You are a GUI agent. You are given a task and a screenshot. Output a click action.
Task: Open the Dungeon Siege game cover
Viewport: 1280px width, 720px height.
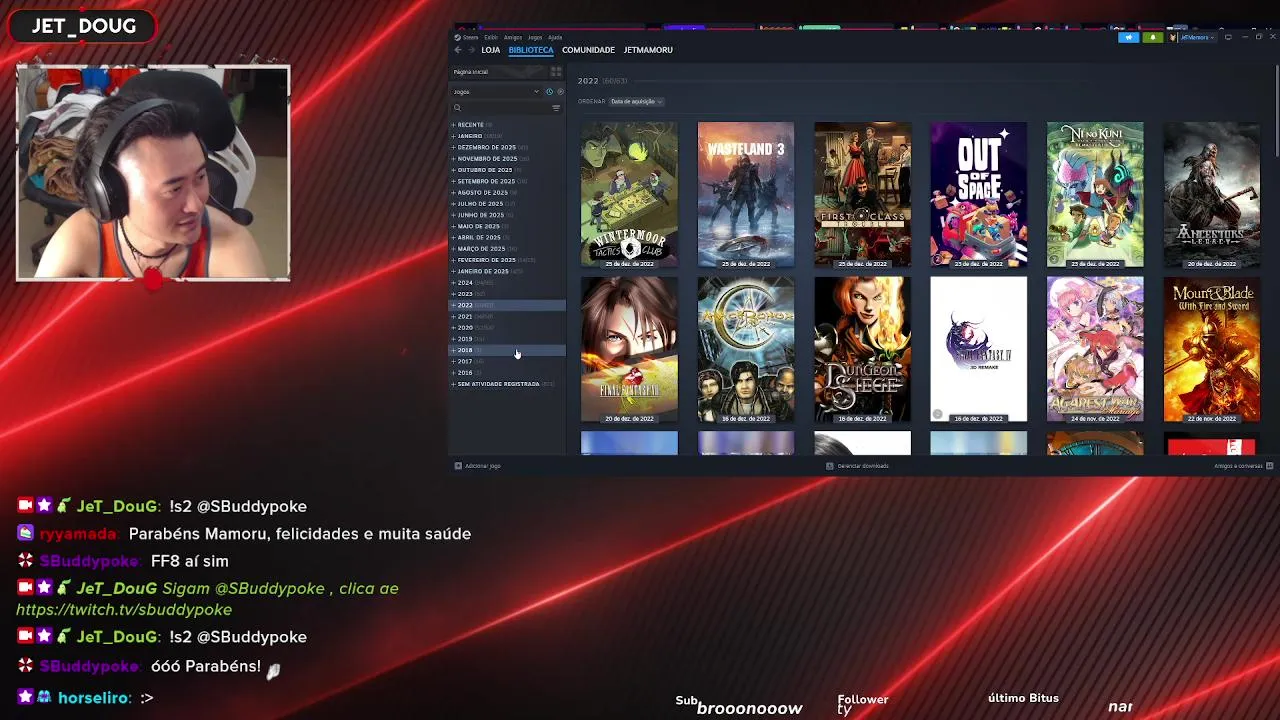(x=862, y=350)
